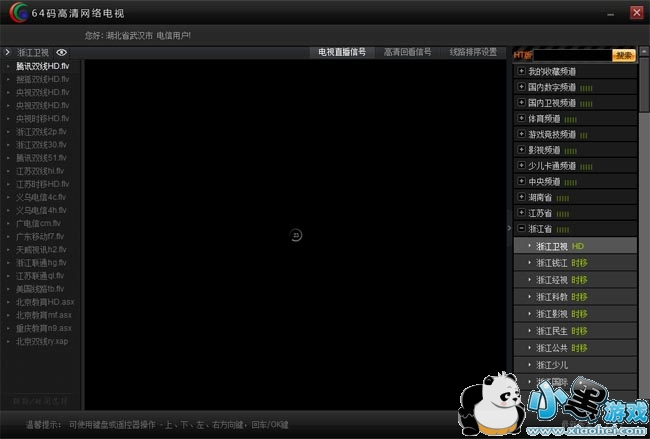Select the 浙江影视 channel
Viewport: 650px width, 439px height.
(575, 314)
